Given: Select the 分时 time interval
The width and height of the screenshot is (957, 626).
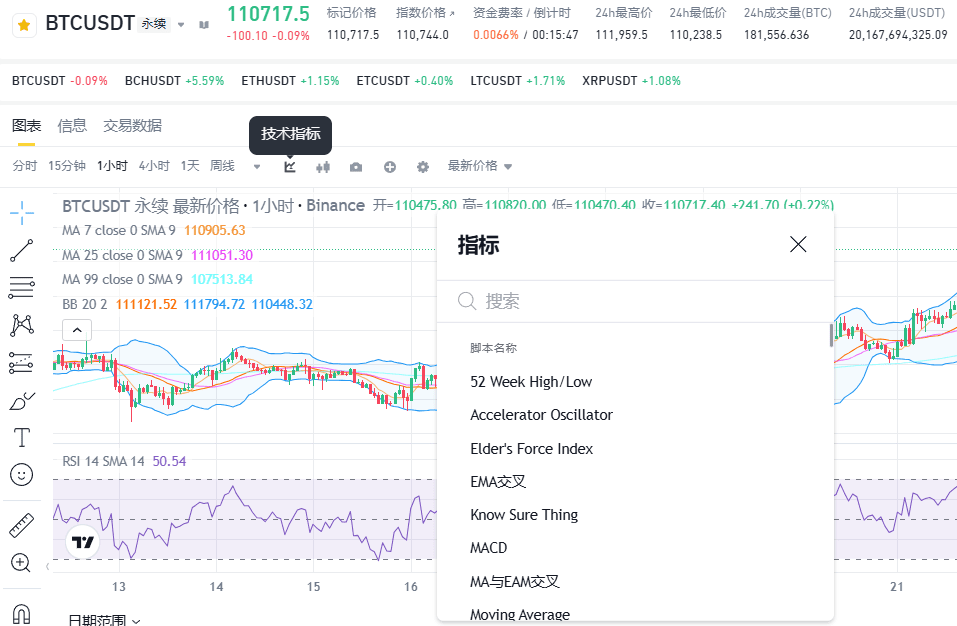Looking at the screenshot, I should click(x=24, y=166).
